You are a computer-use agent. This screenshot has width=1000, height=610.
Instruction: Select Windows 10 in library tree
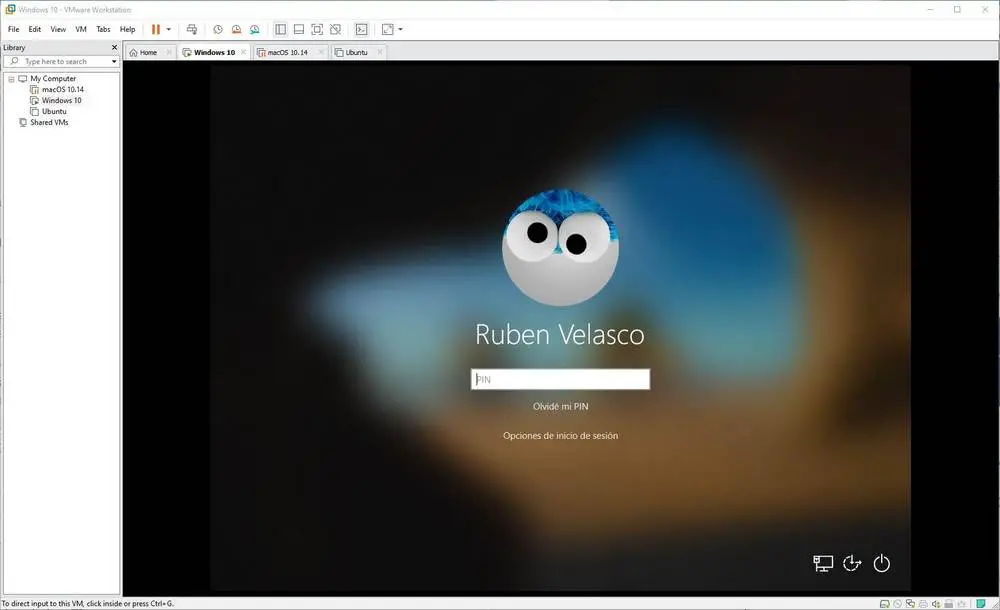(x=61, y=100)
